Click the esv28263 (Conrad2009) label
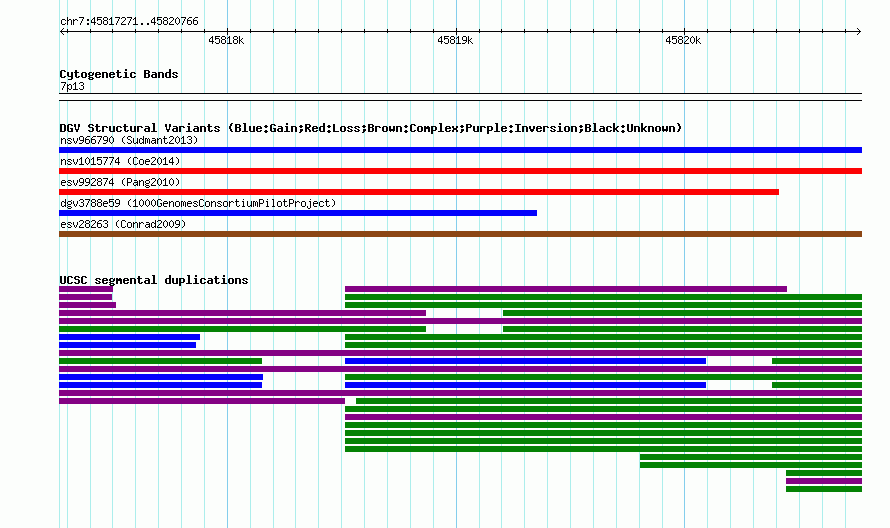 pos(123,224)
